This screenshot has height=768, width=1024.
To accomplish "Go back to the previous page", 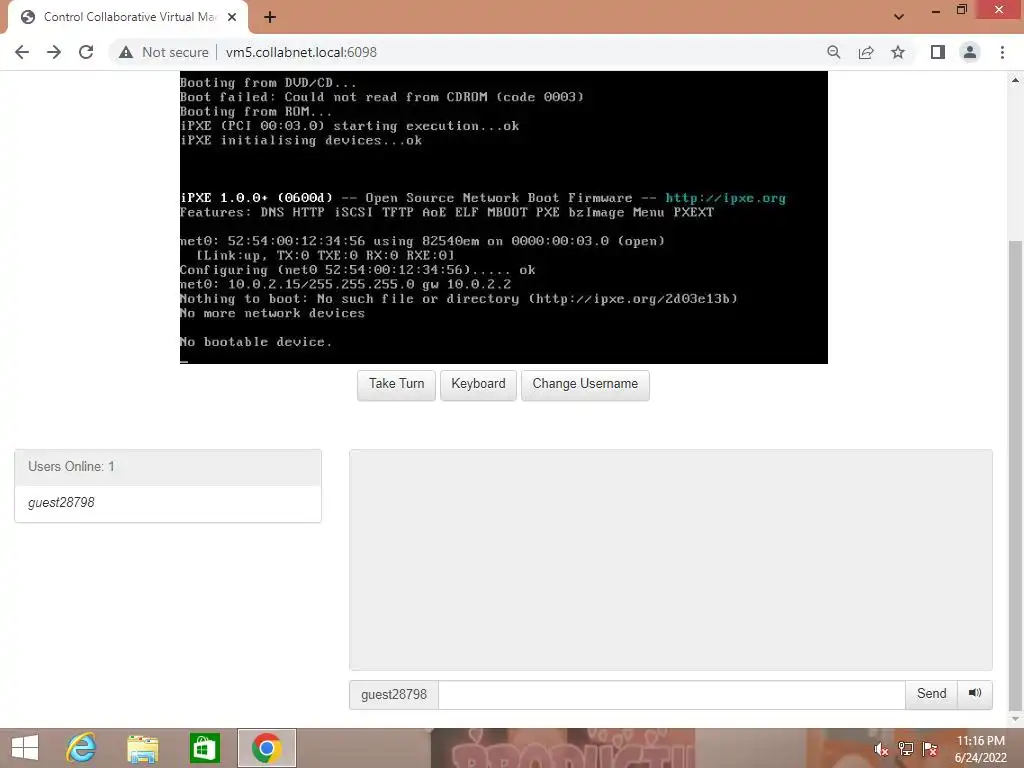I will tap(22, 52).
